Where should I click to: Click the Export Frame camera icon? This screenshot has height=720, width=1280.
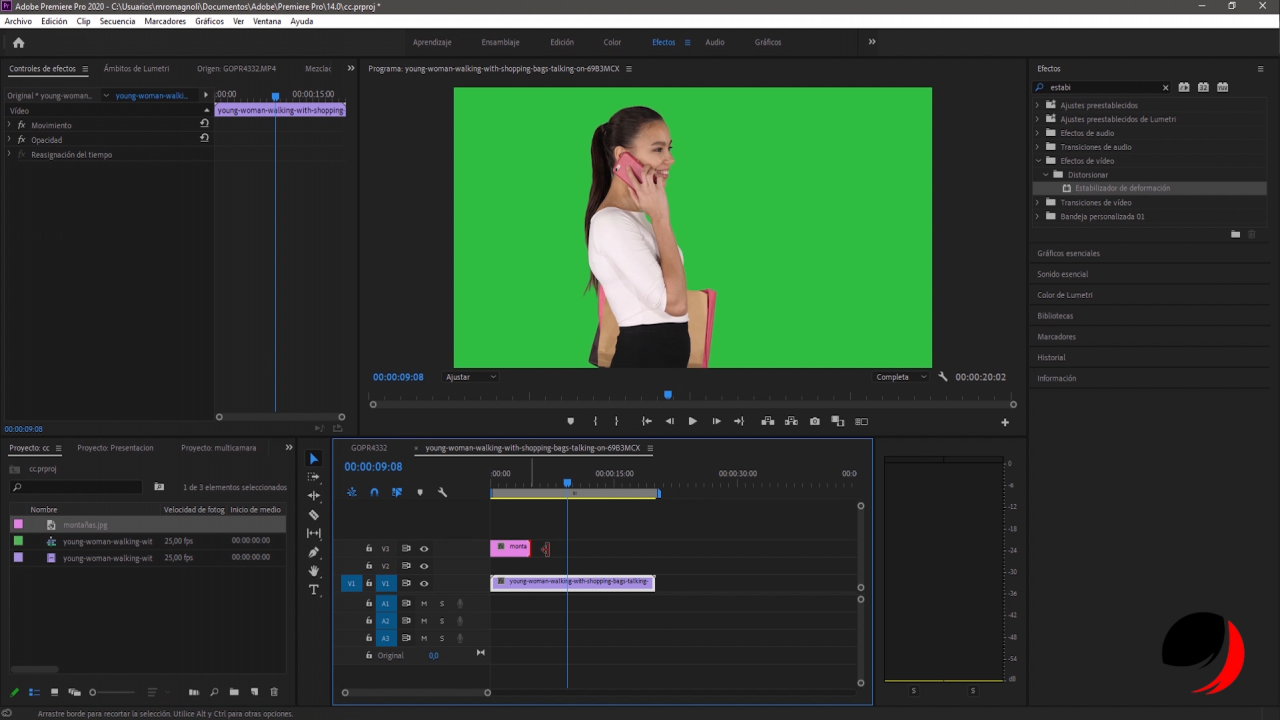pos(814,422)
